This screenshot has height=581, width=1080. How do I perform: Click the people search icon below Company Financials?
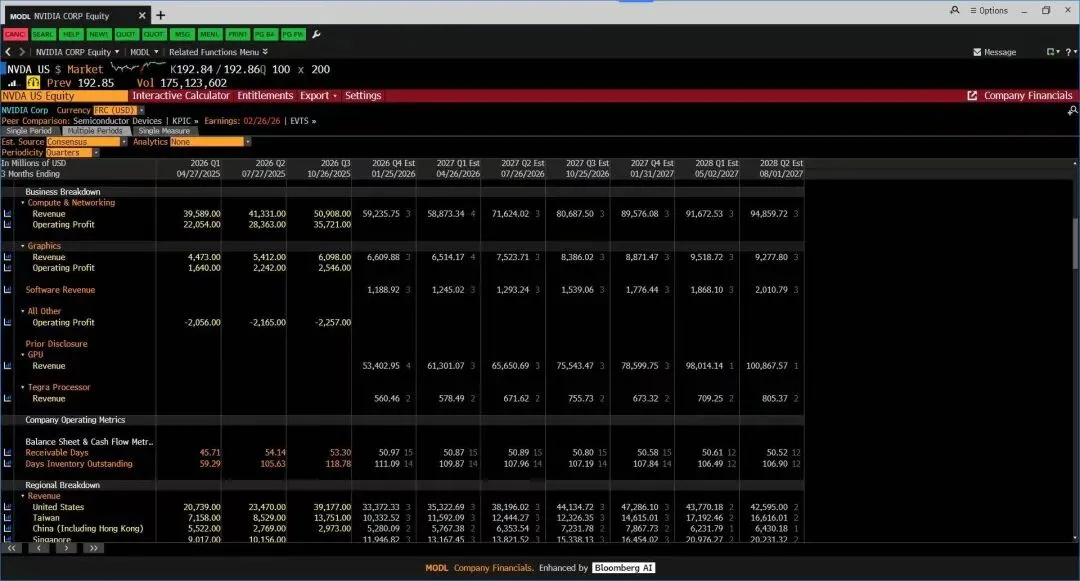tap(1072, 110)
